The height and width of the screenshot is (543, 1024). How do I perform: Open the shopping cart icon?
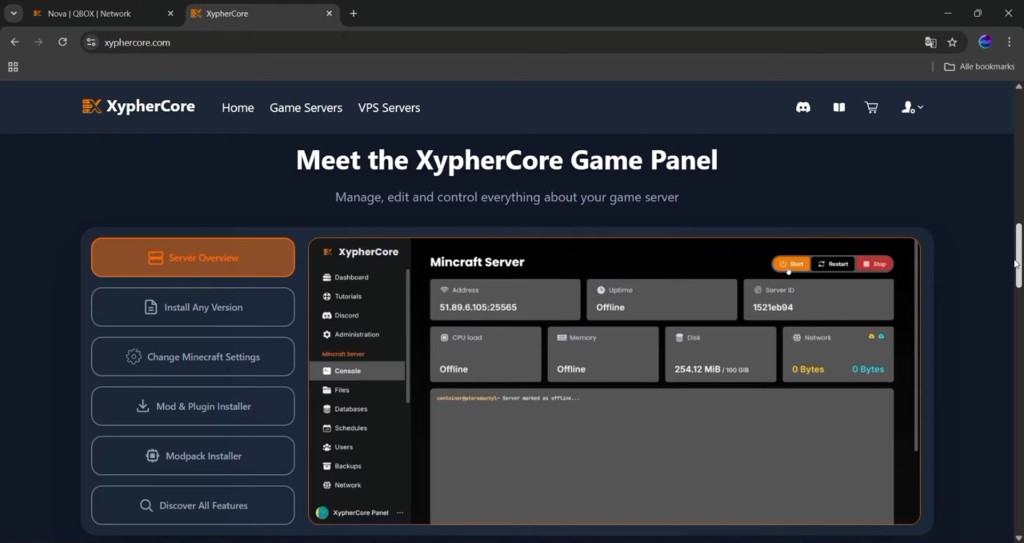tap(872, 107)
